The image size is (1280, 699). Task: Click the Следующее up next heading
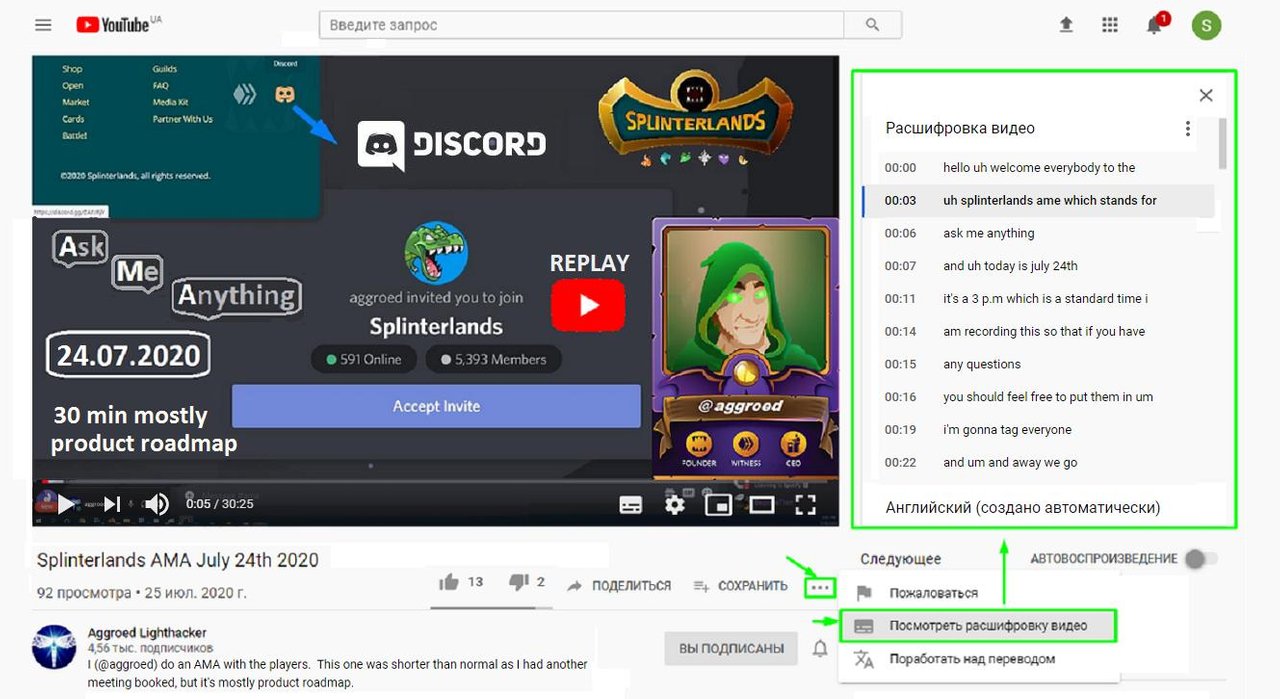pos(900,559)
